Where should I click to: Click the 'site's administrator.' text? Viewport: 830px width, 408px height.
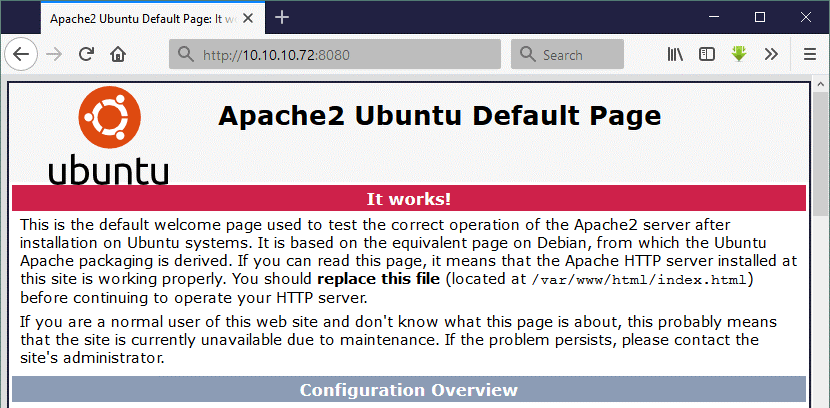tap(91, 358)
